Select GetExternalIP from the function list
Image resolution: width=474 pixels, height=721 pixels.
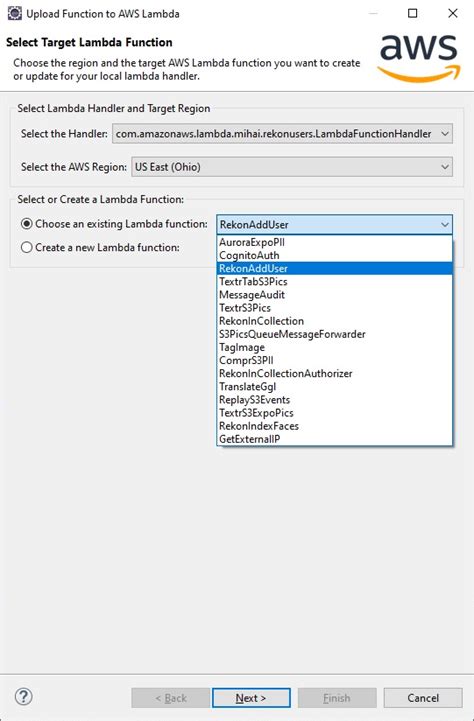[335, 439]
